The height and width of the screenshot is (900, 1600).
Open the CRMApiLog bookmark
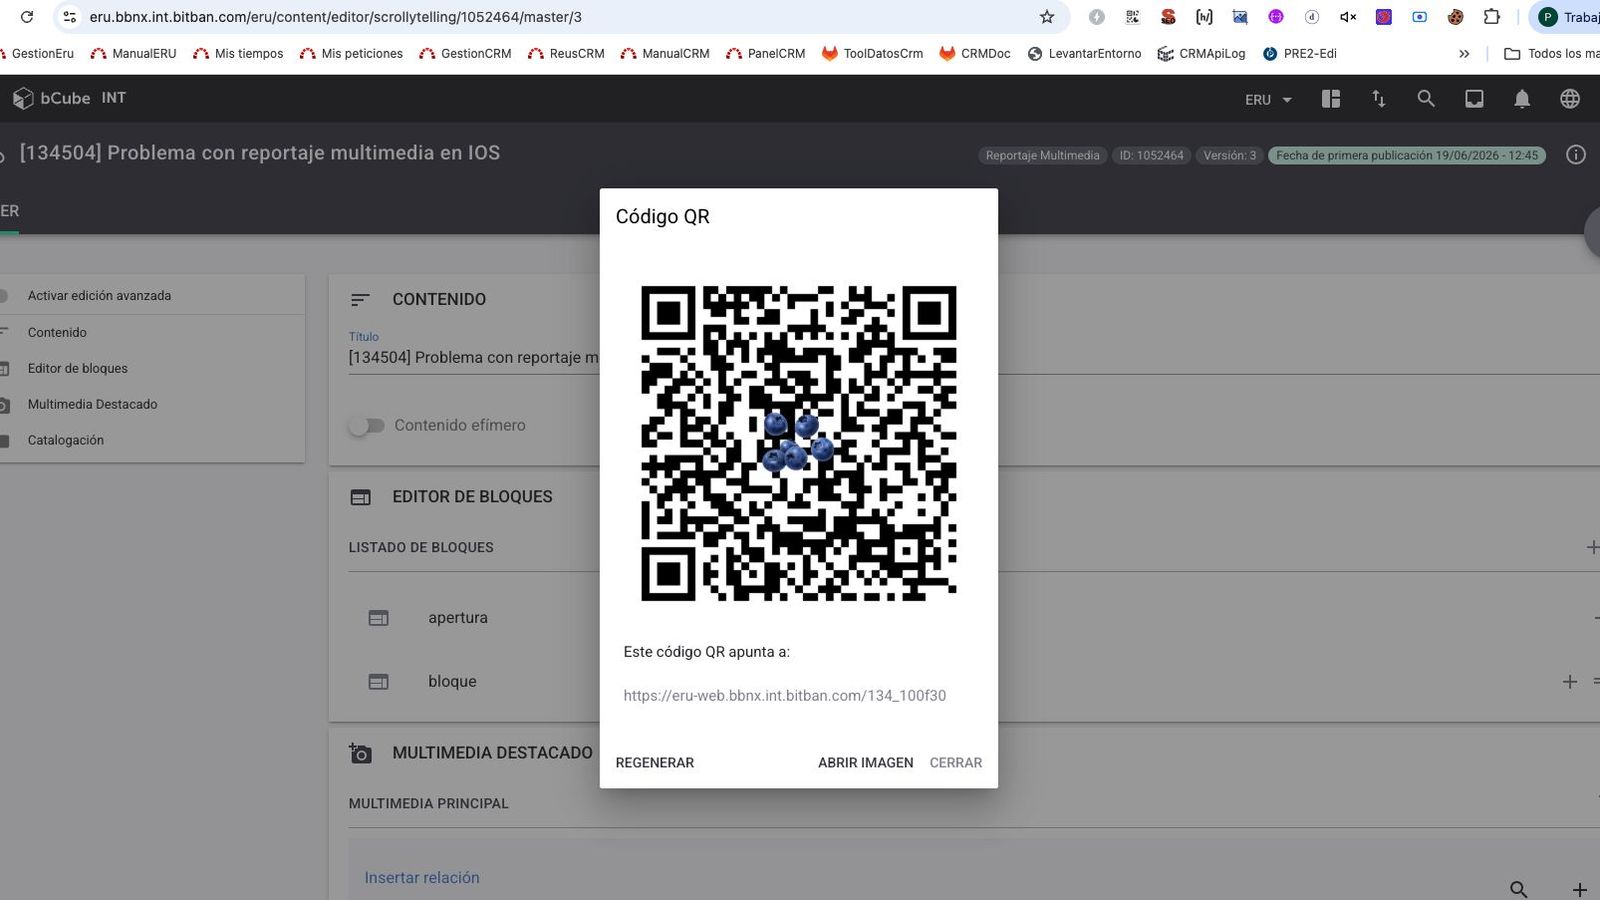[x=1201, y=54]
